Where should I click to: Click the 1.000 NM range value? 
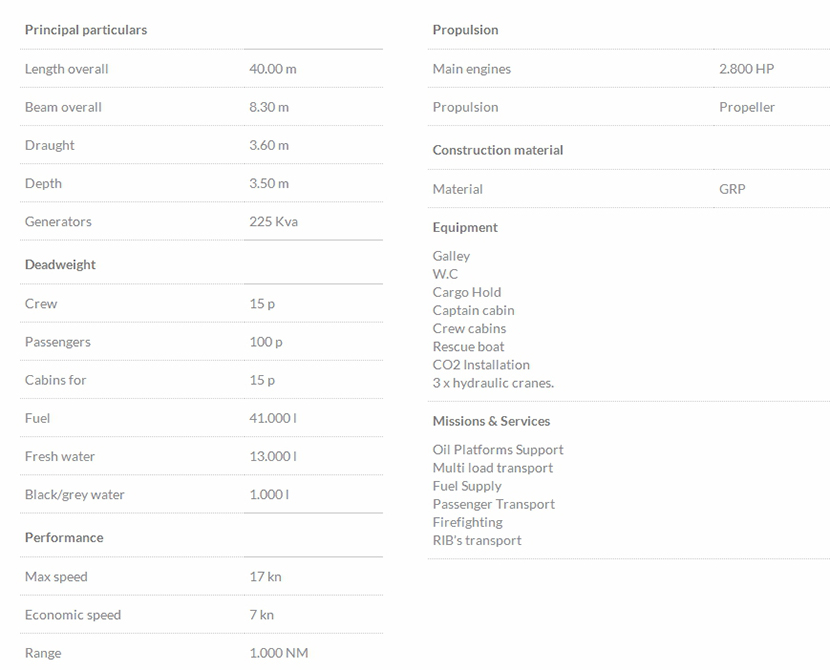(279, 653)
